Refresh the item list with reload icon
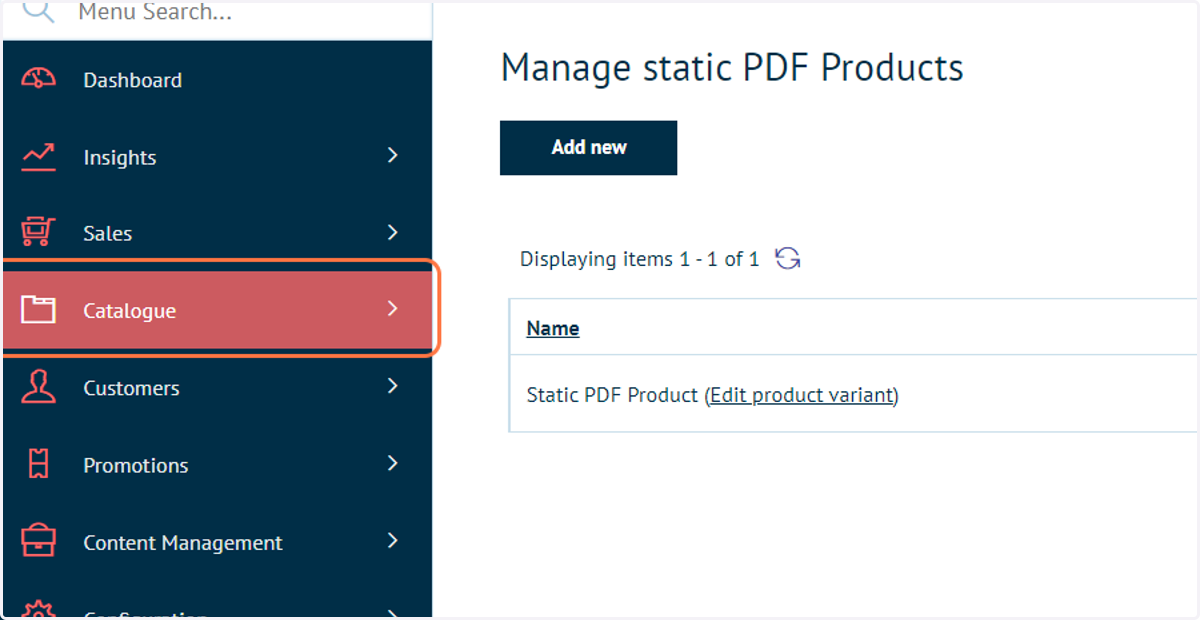1200x620 pixels. click(x=788, y=259)
